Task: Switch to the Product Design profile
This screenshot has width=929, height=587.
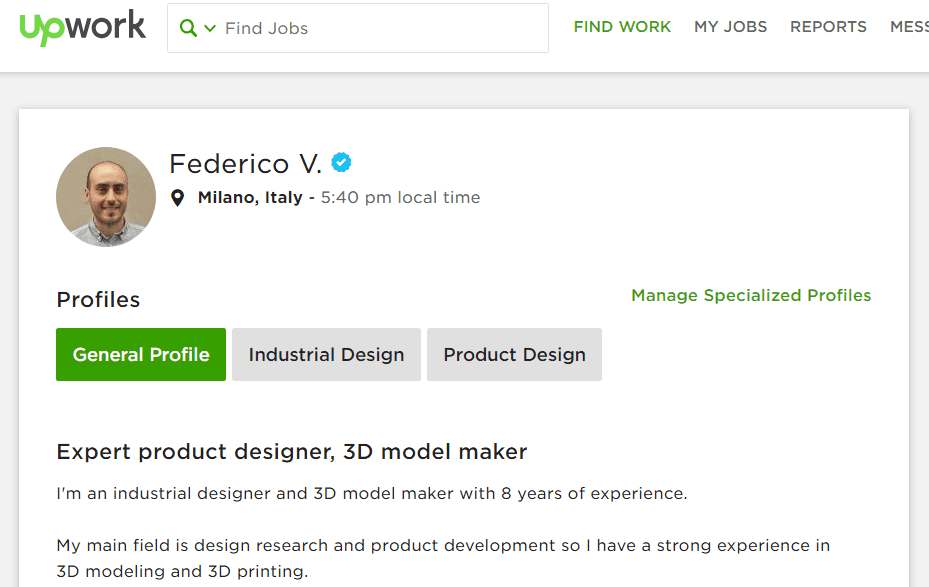Action: point(514,355)
